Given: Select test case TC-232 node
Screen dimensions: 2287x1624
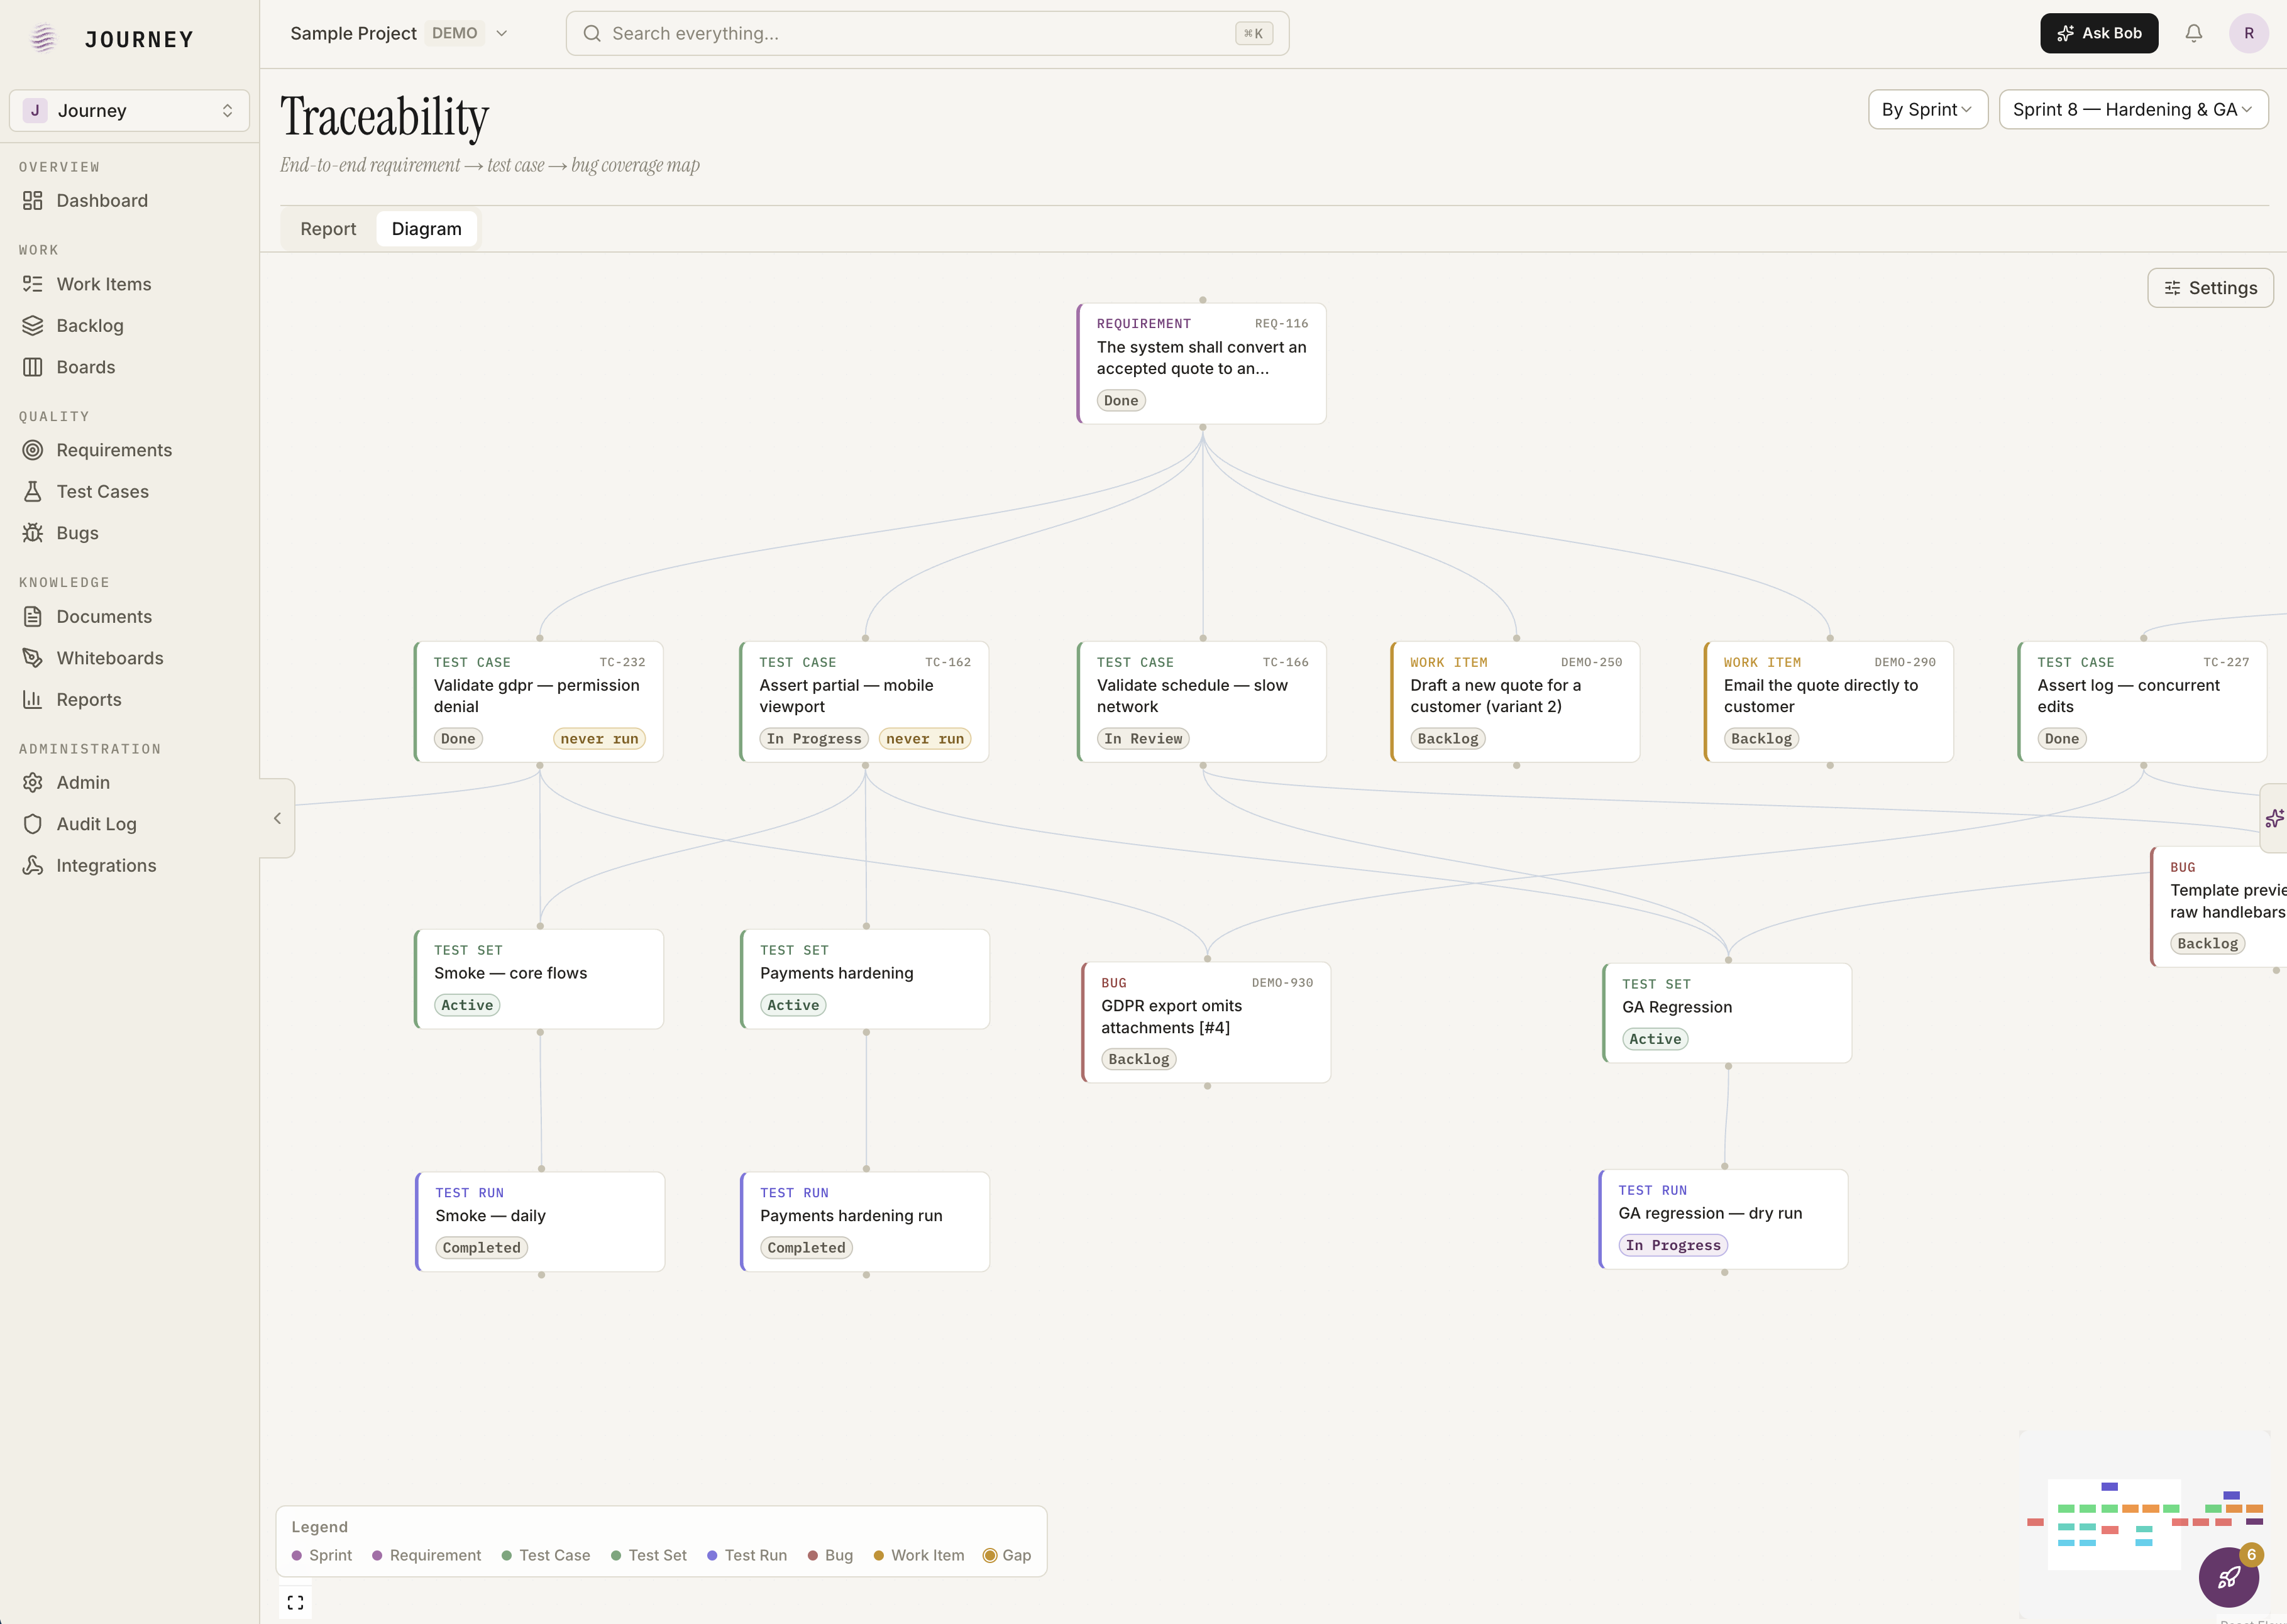Looking at the screenshot, I should click(x=539, y=701).
